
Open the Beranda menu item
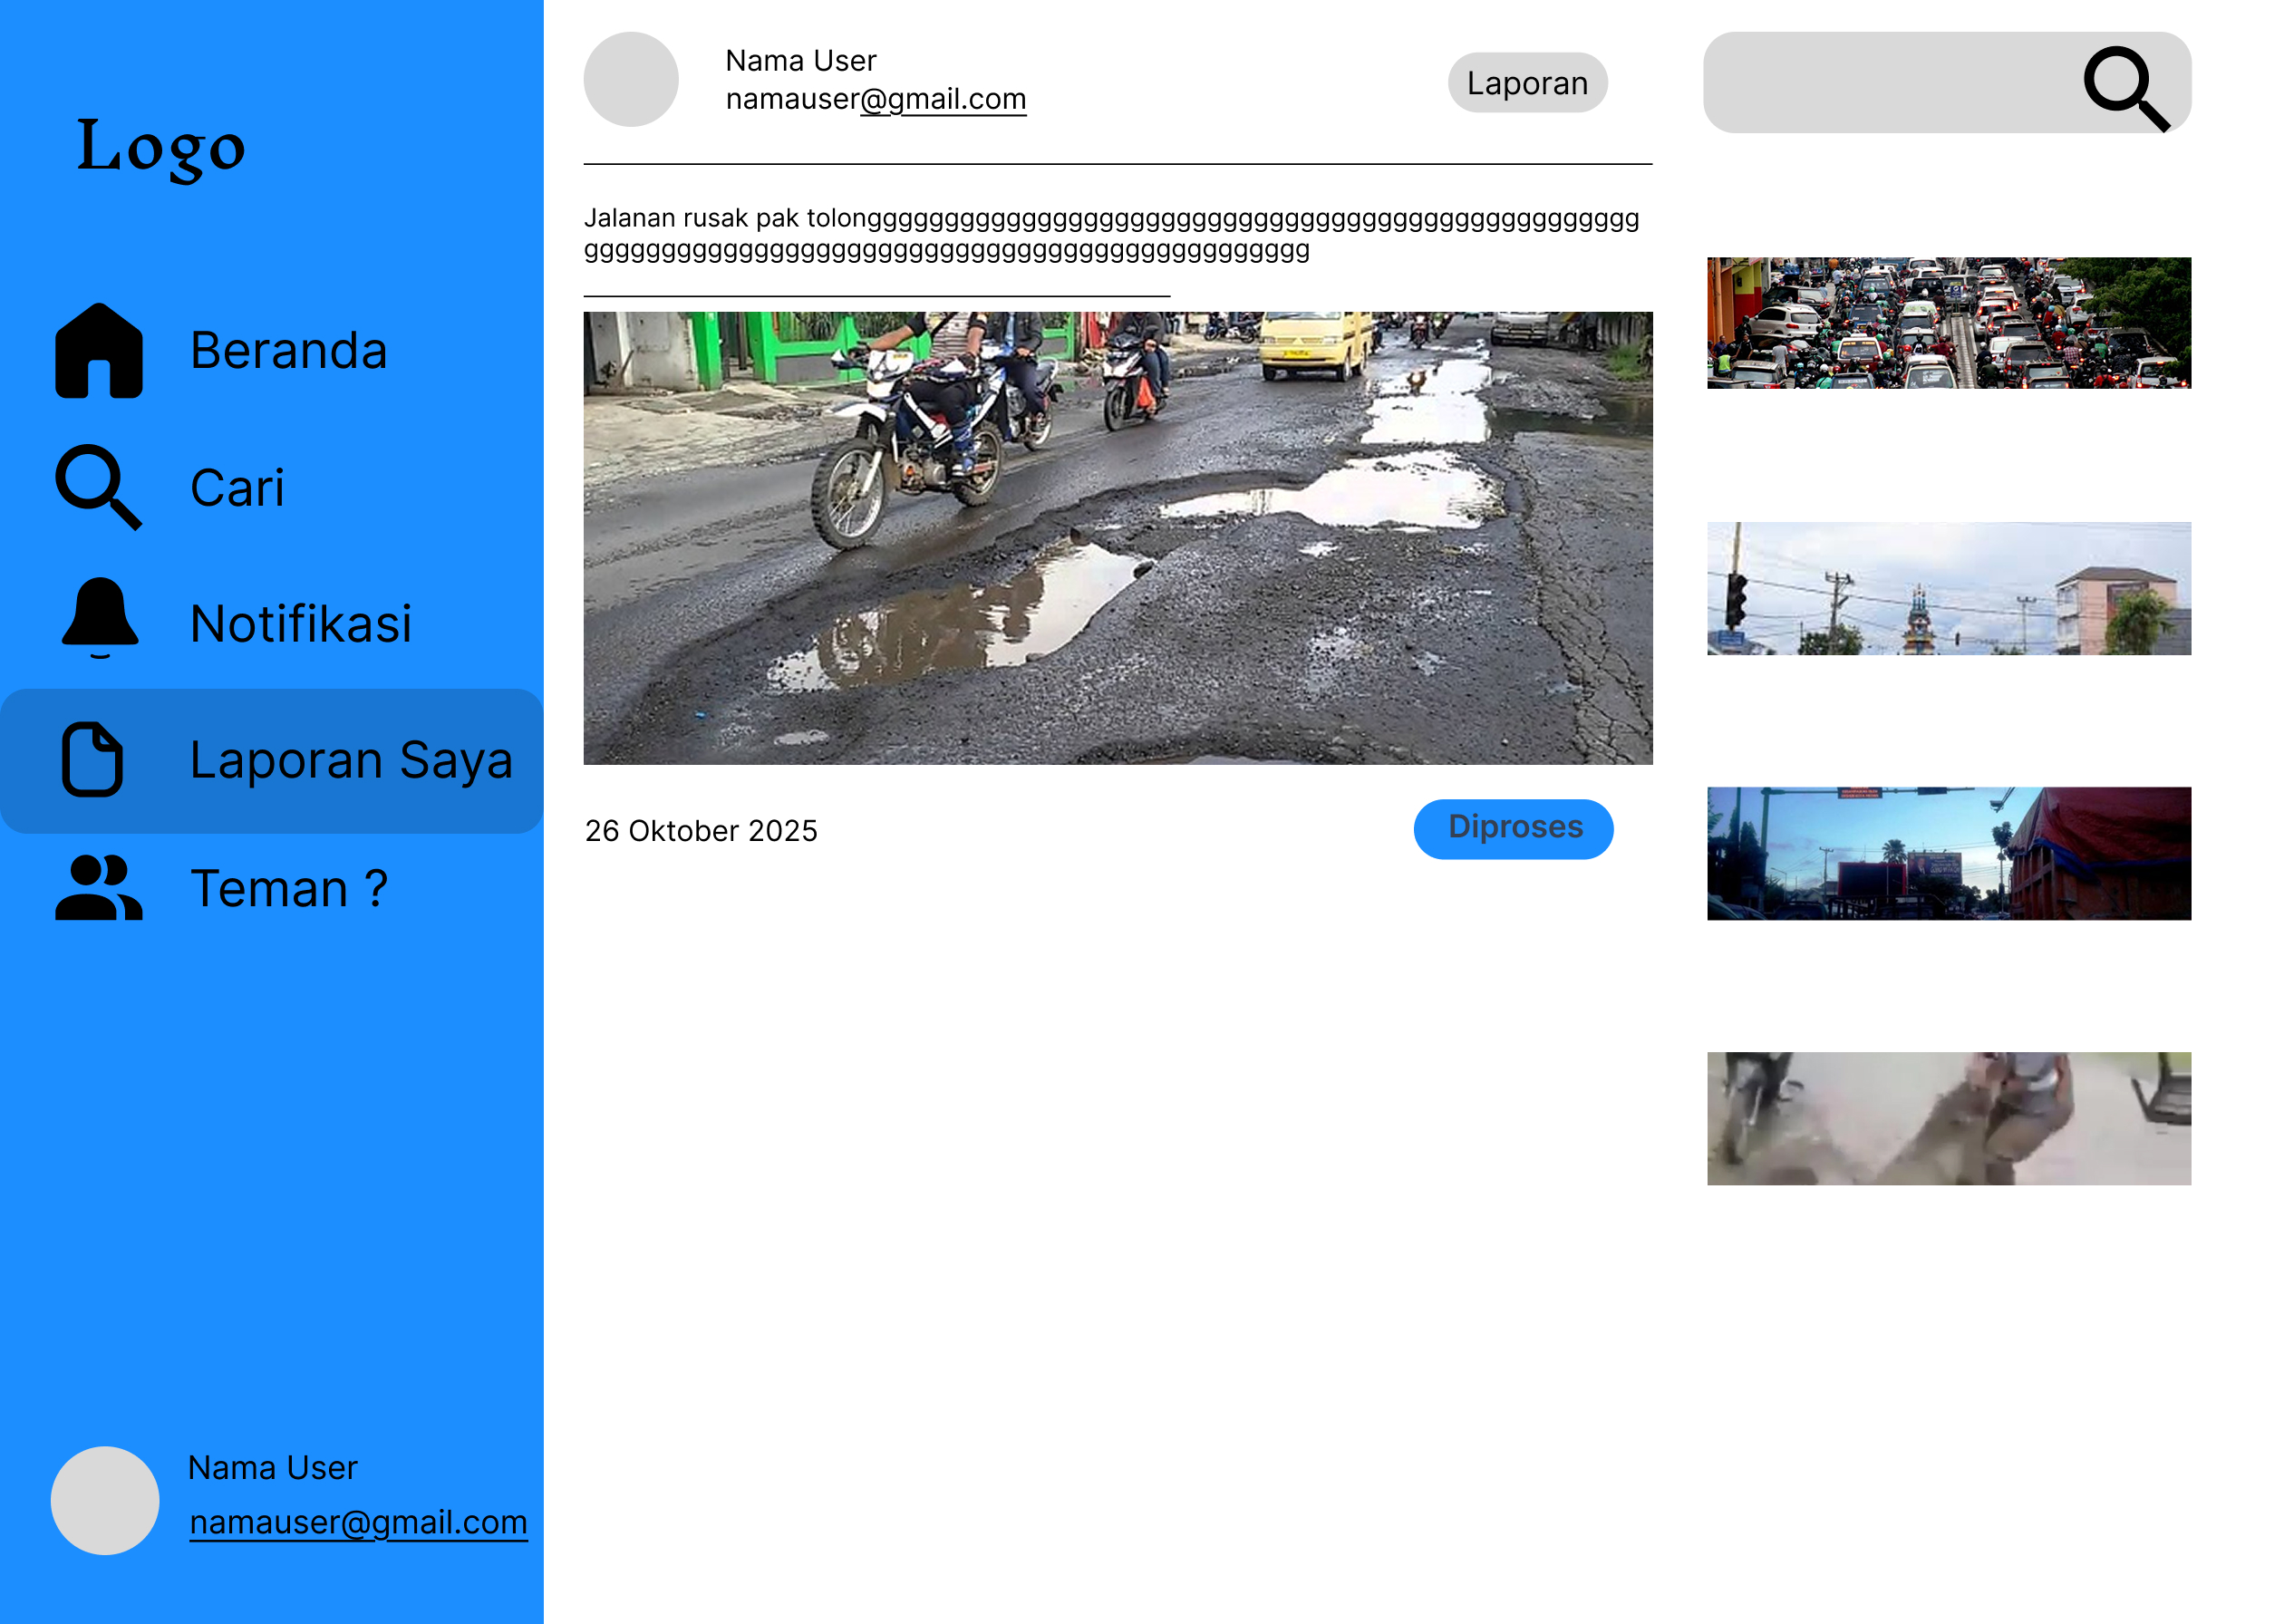point(288,351)
